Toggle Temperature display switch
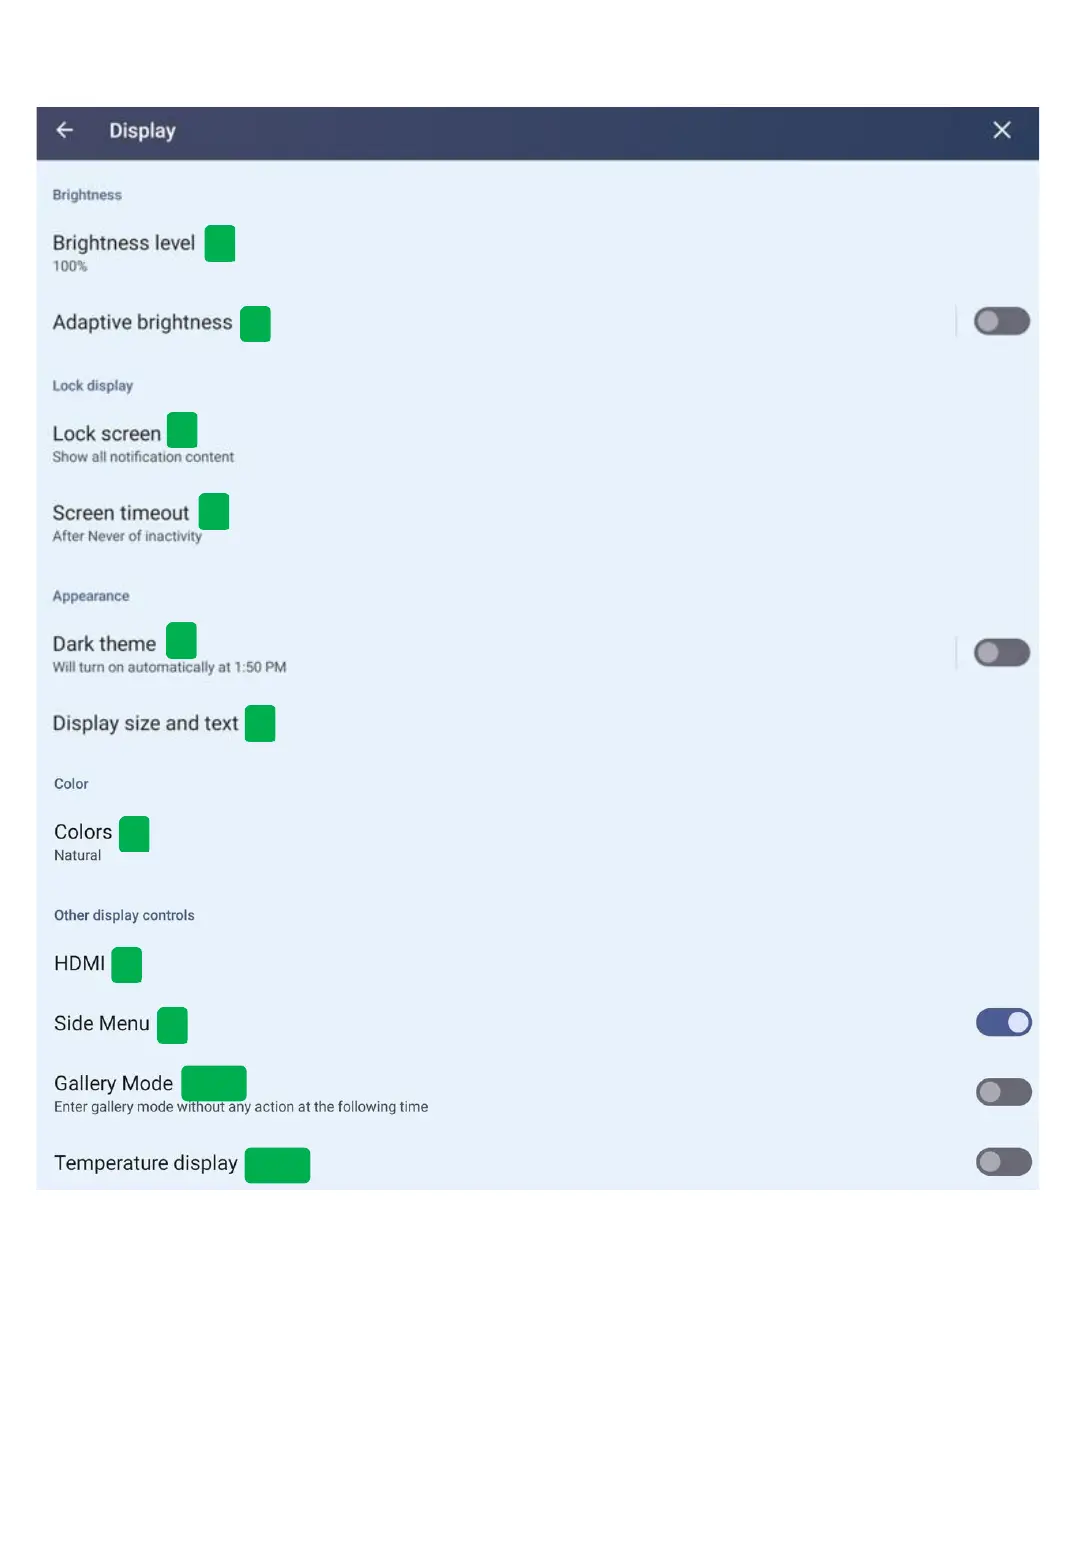Viewport: 1080px width, 1560px height. click(1003, 1162)
